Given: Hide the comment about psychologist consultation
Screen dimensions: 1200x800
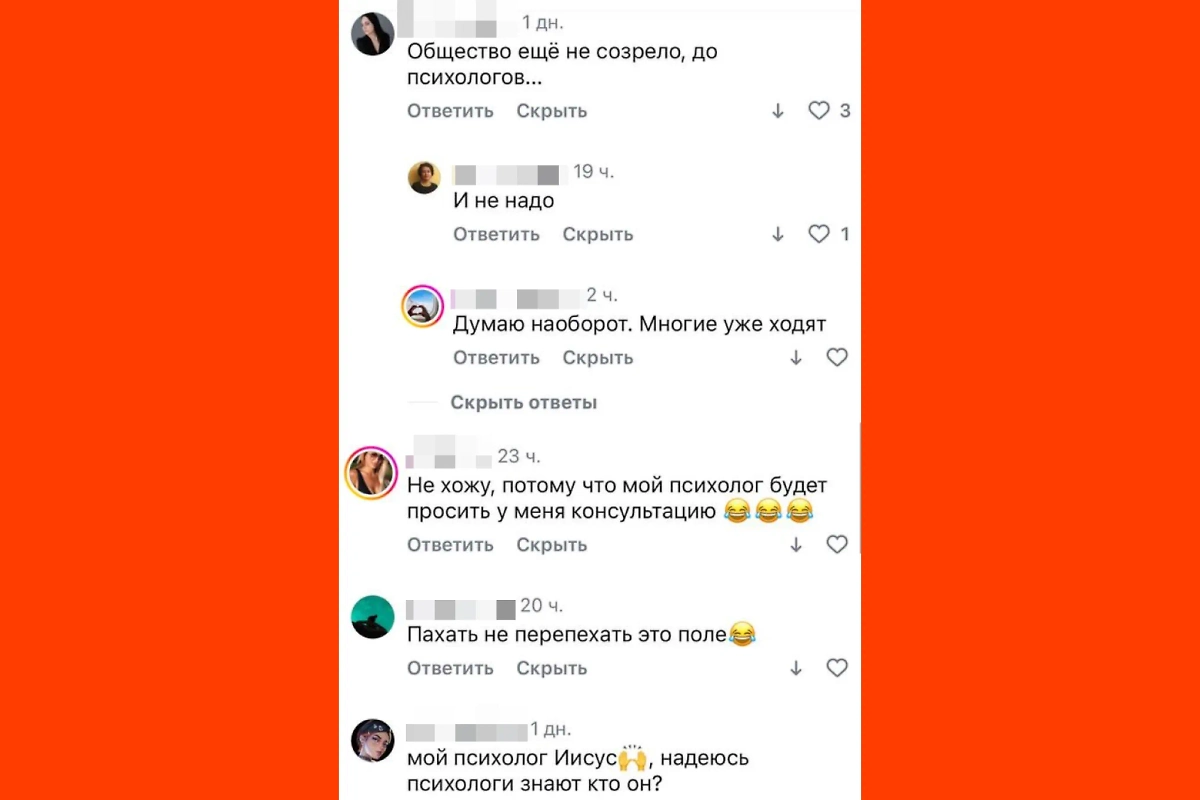Looking at the screenshot, I should (552, 544).
